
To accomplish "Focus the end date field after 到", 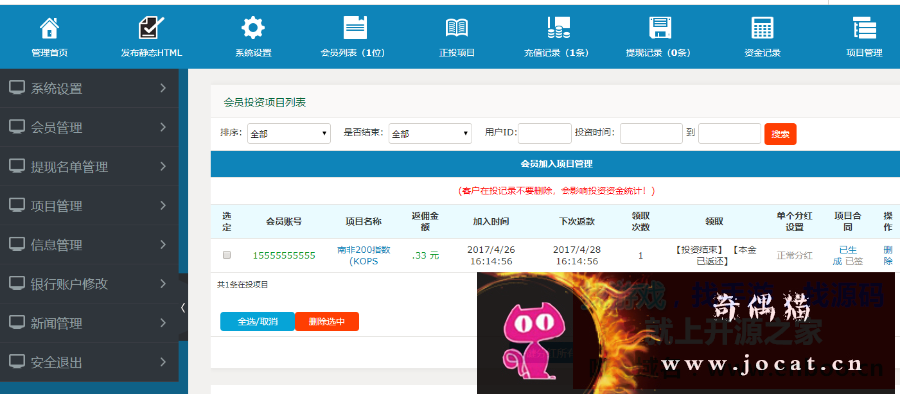I will pos(730,133).
